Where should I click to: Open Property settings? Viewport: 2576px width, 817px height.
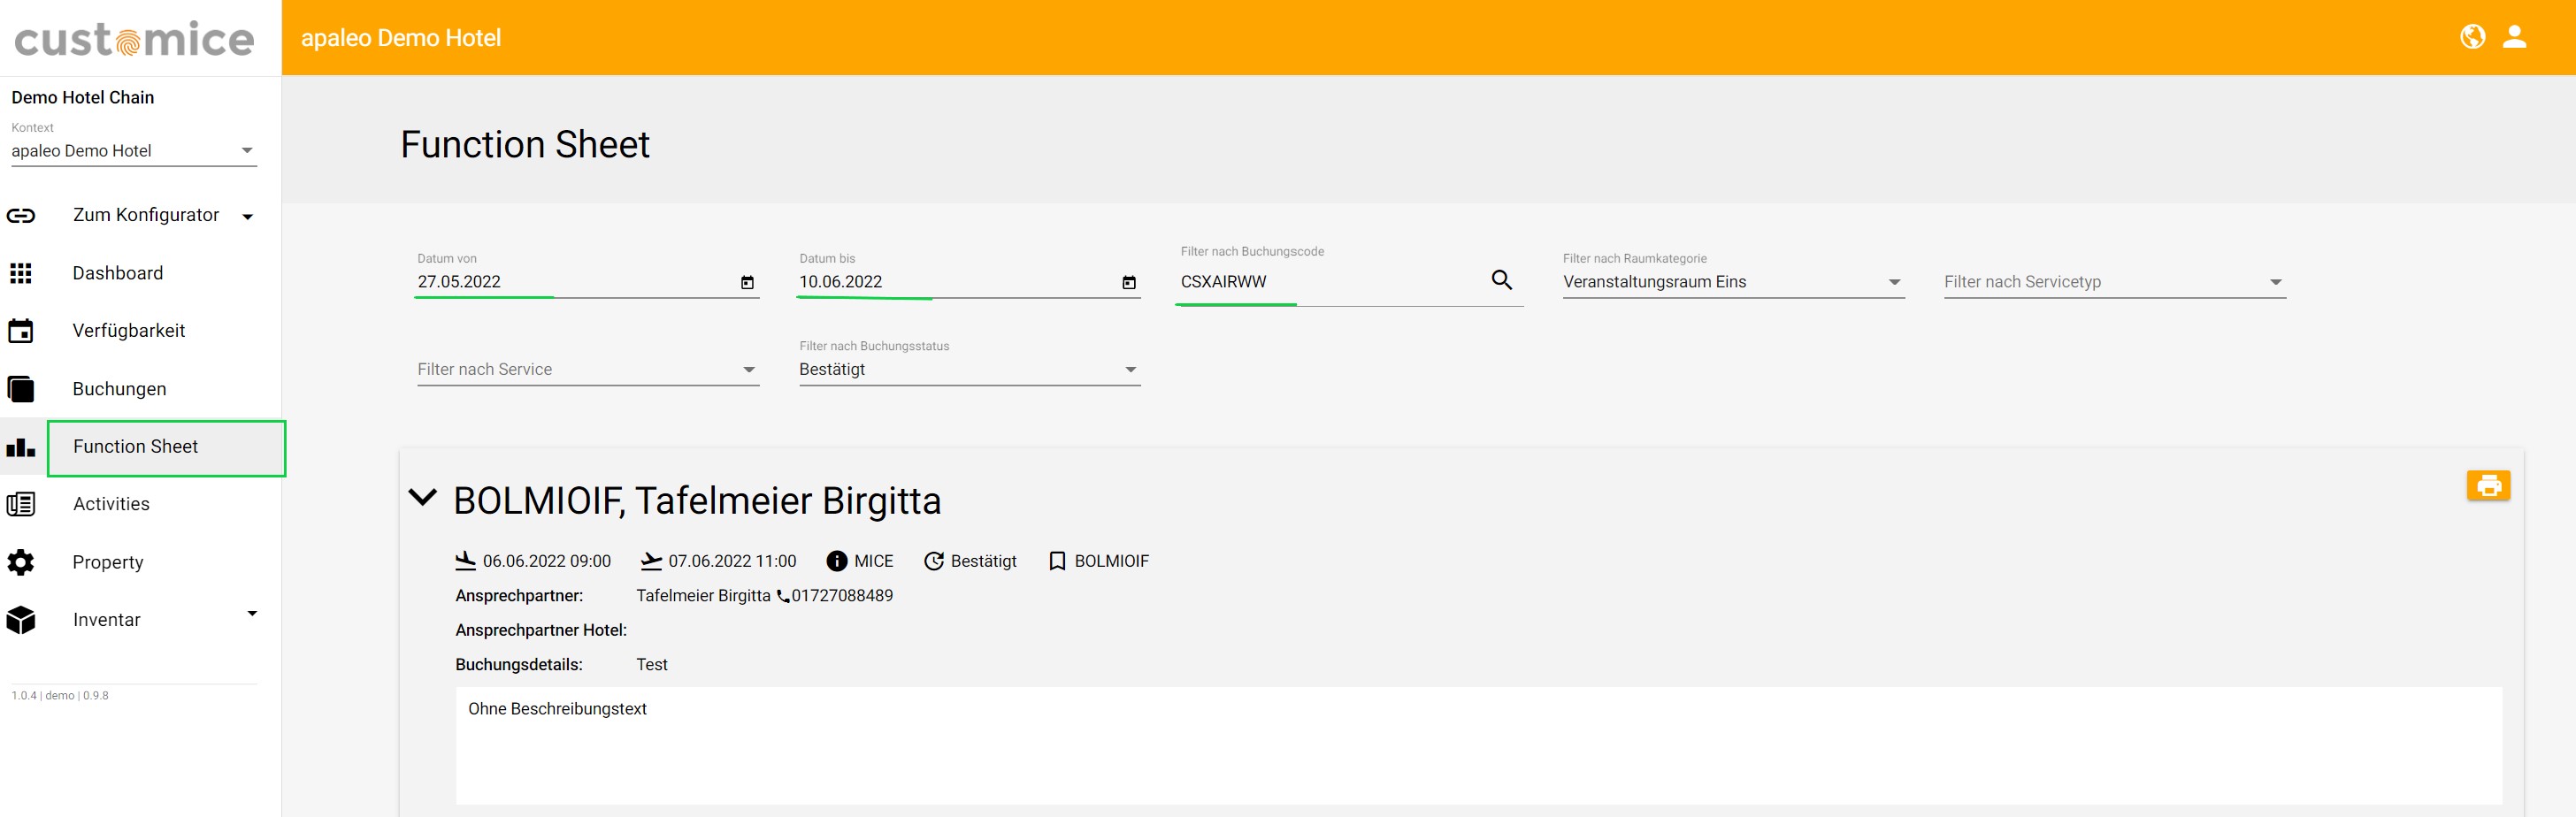click(108, 562)
